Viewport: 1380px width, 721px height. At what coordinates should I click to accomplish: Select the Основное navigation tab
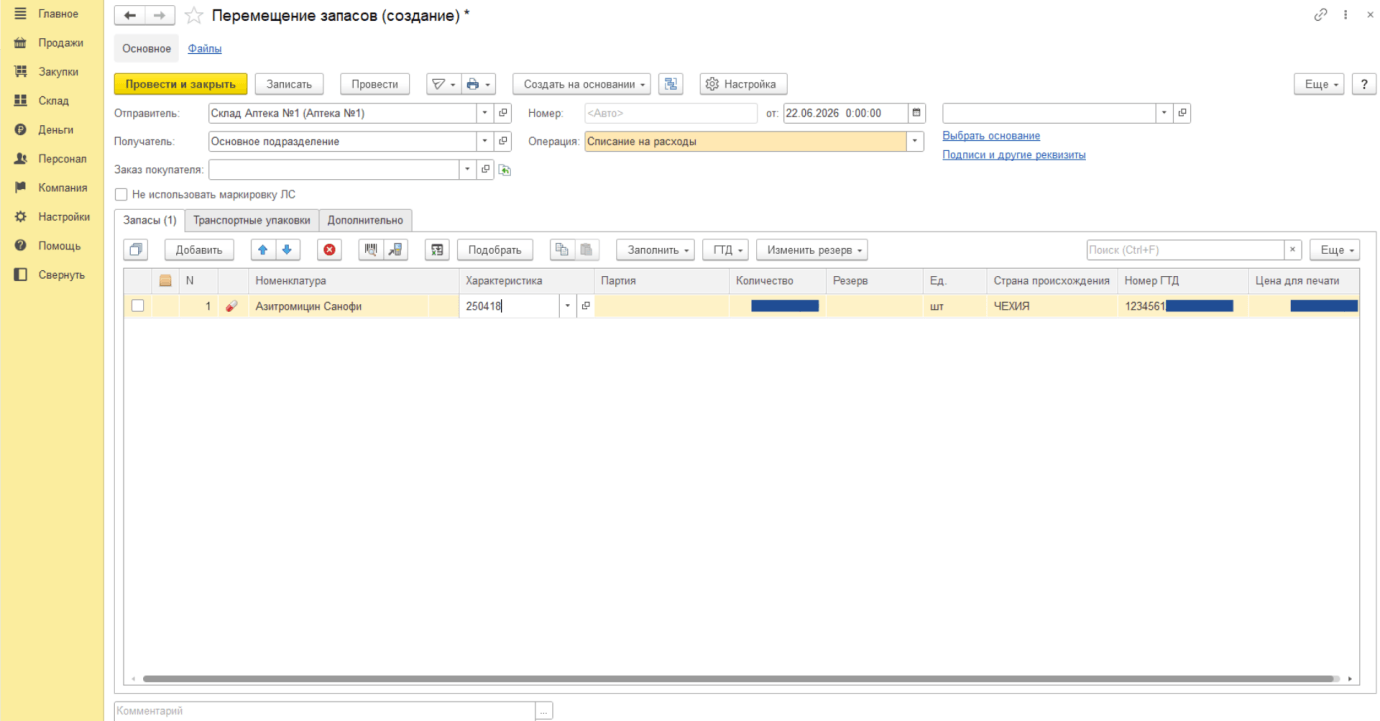[x=147, y=48]
